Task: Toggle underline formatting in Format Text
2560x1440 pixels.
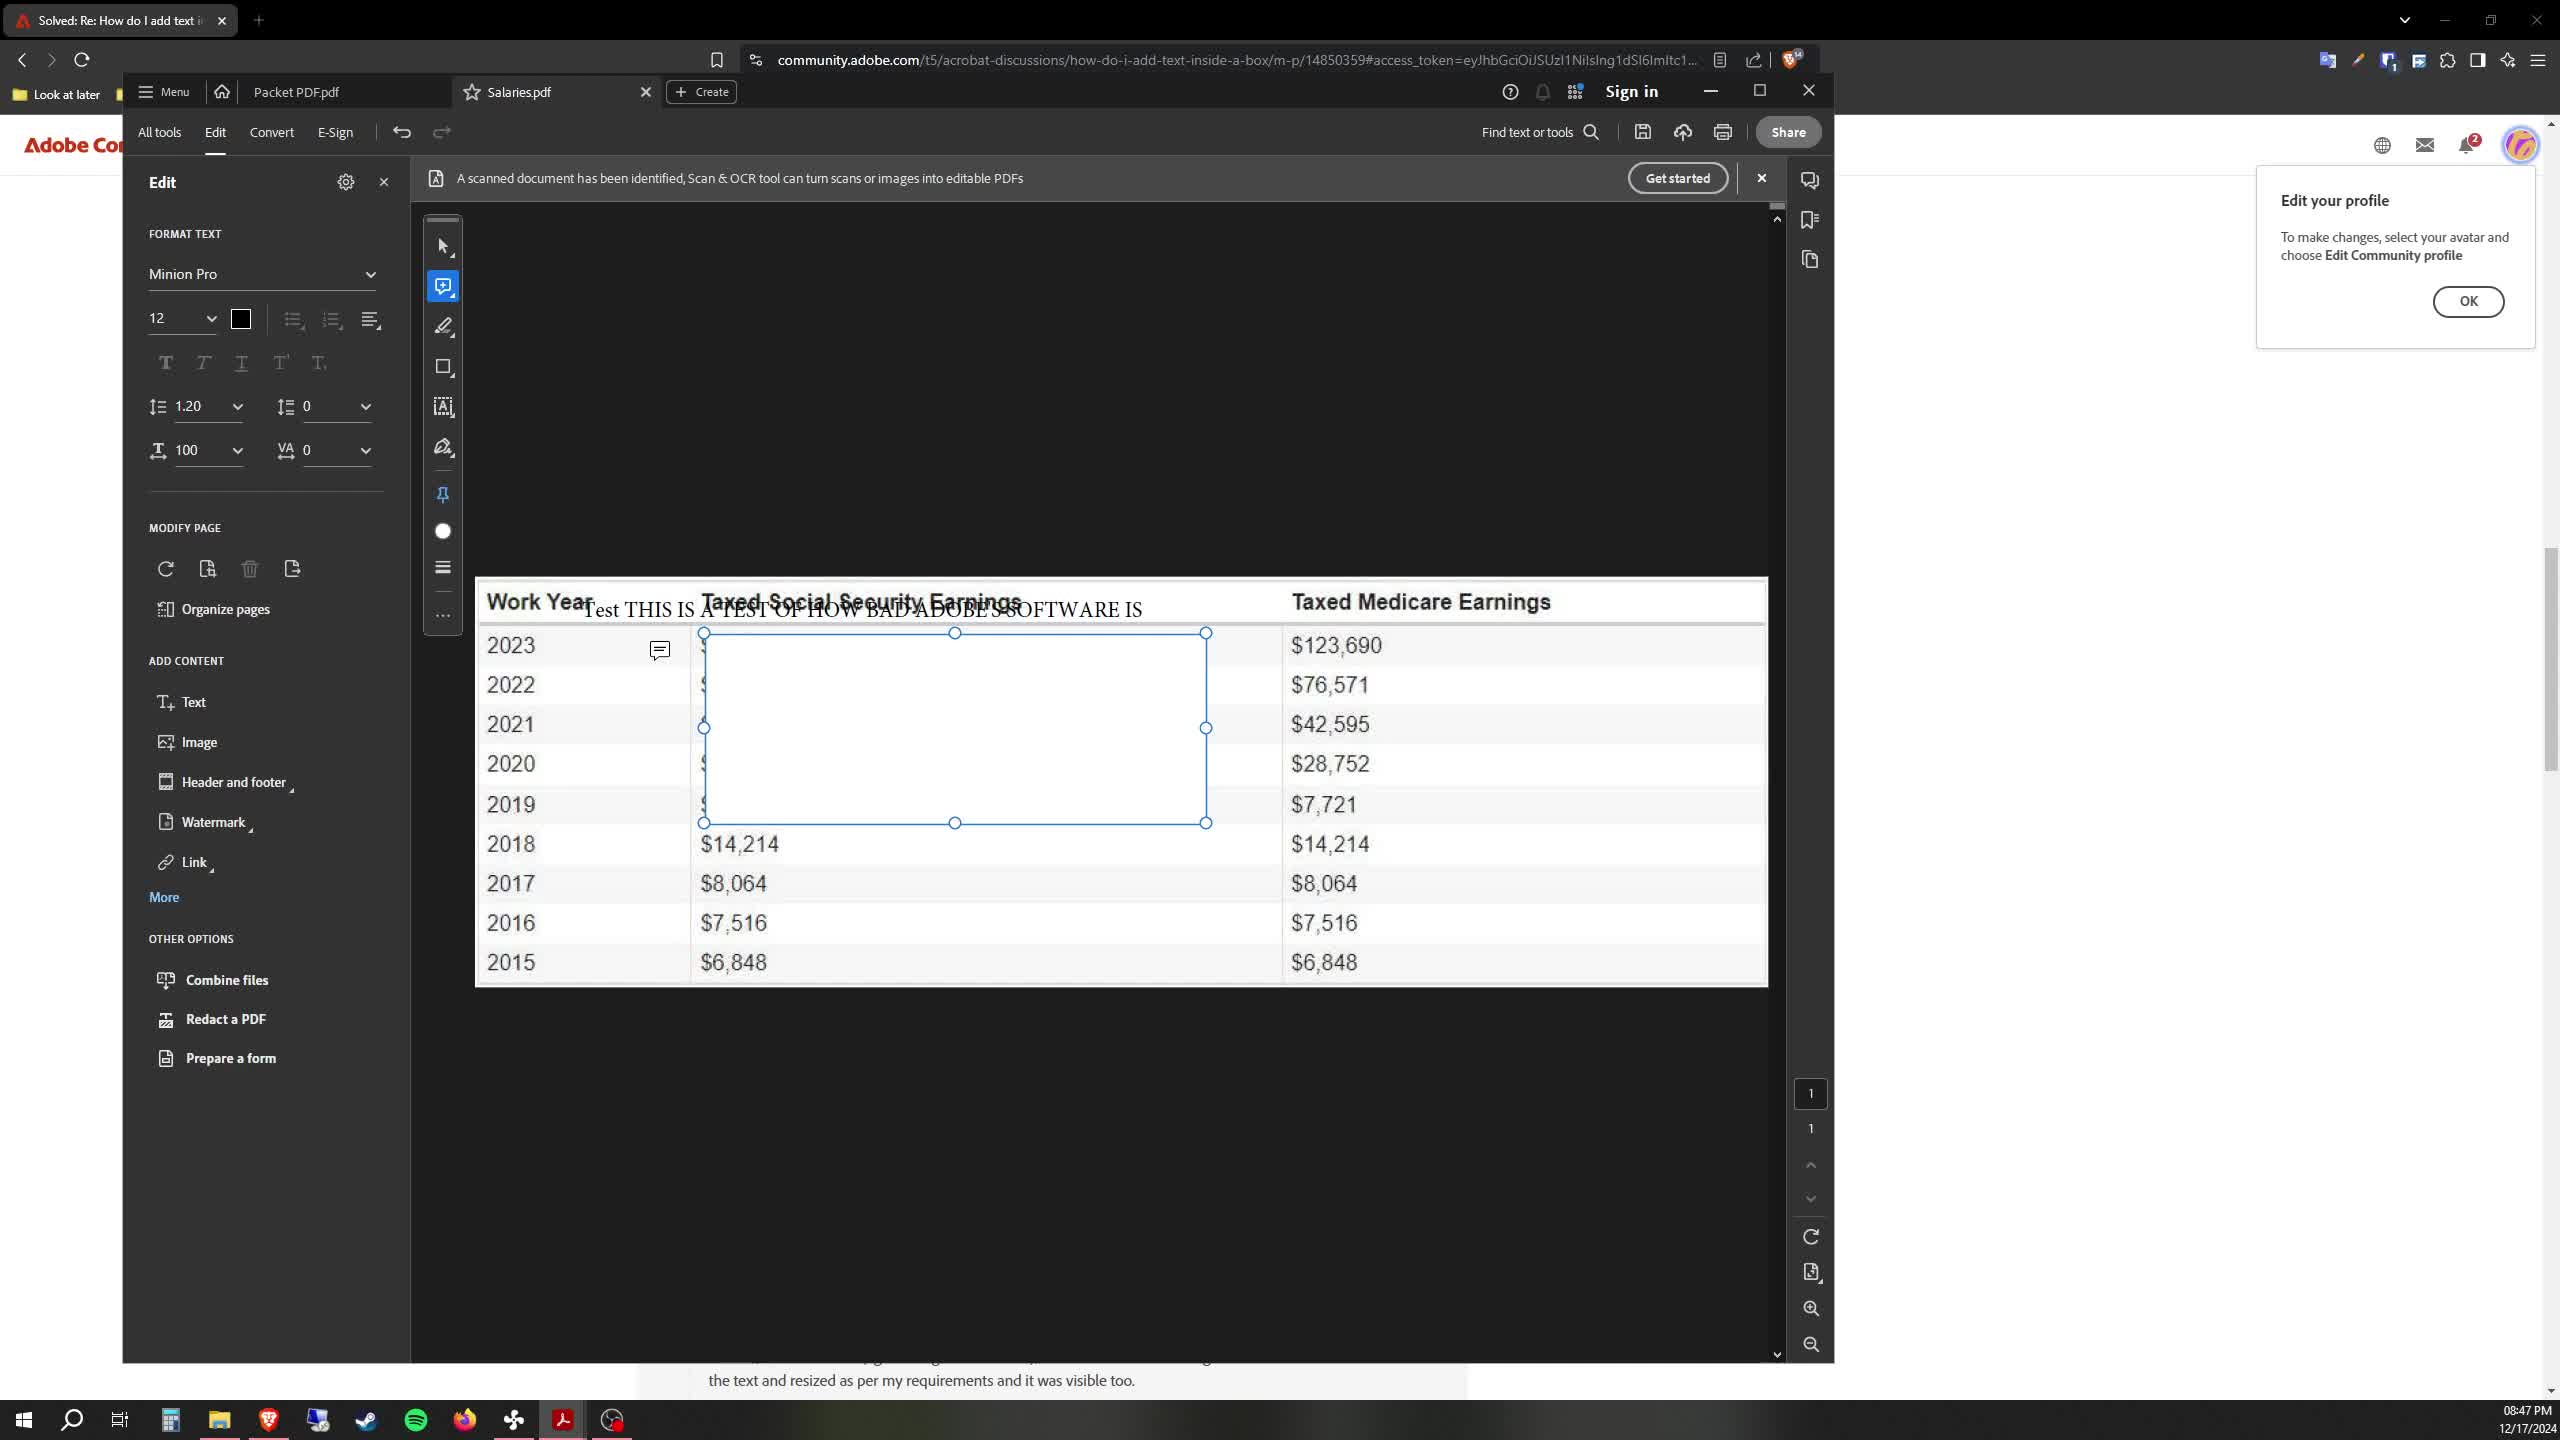Action: (x=241, y=362)
